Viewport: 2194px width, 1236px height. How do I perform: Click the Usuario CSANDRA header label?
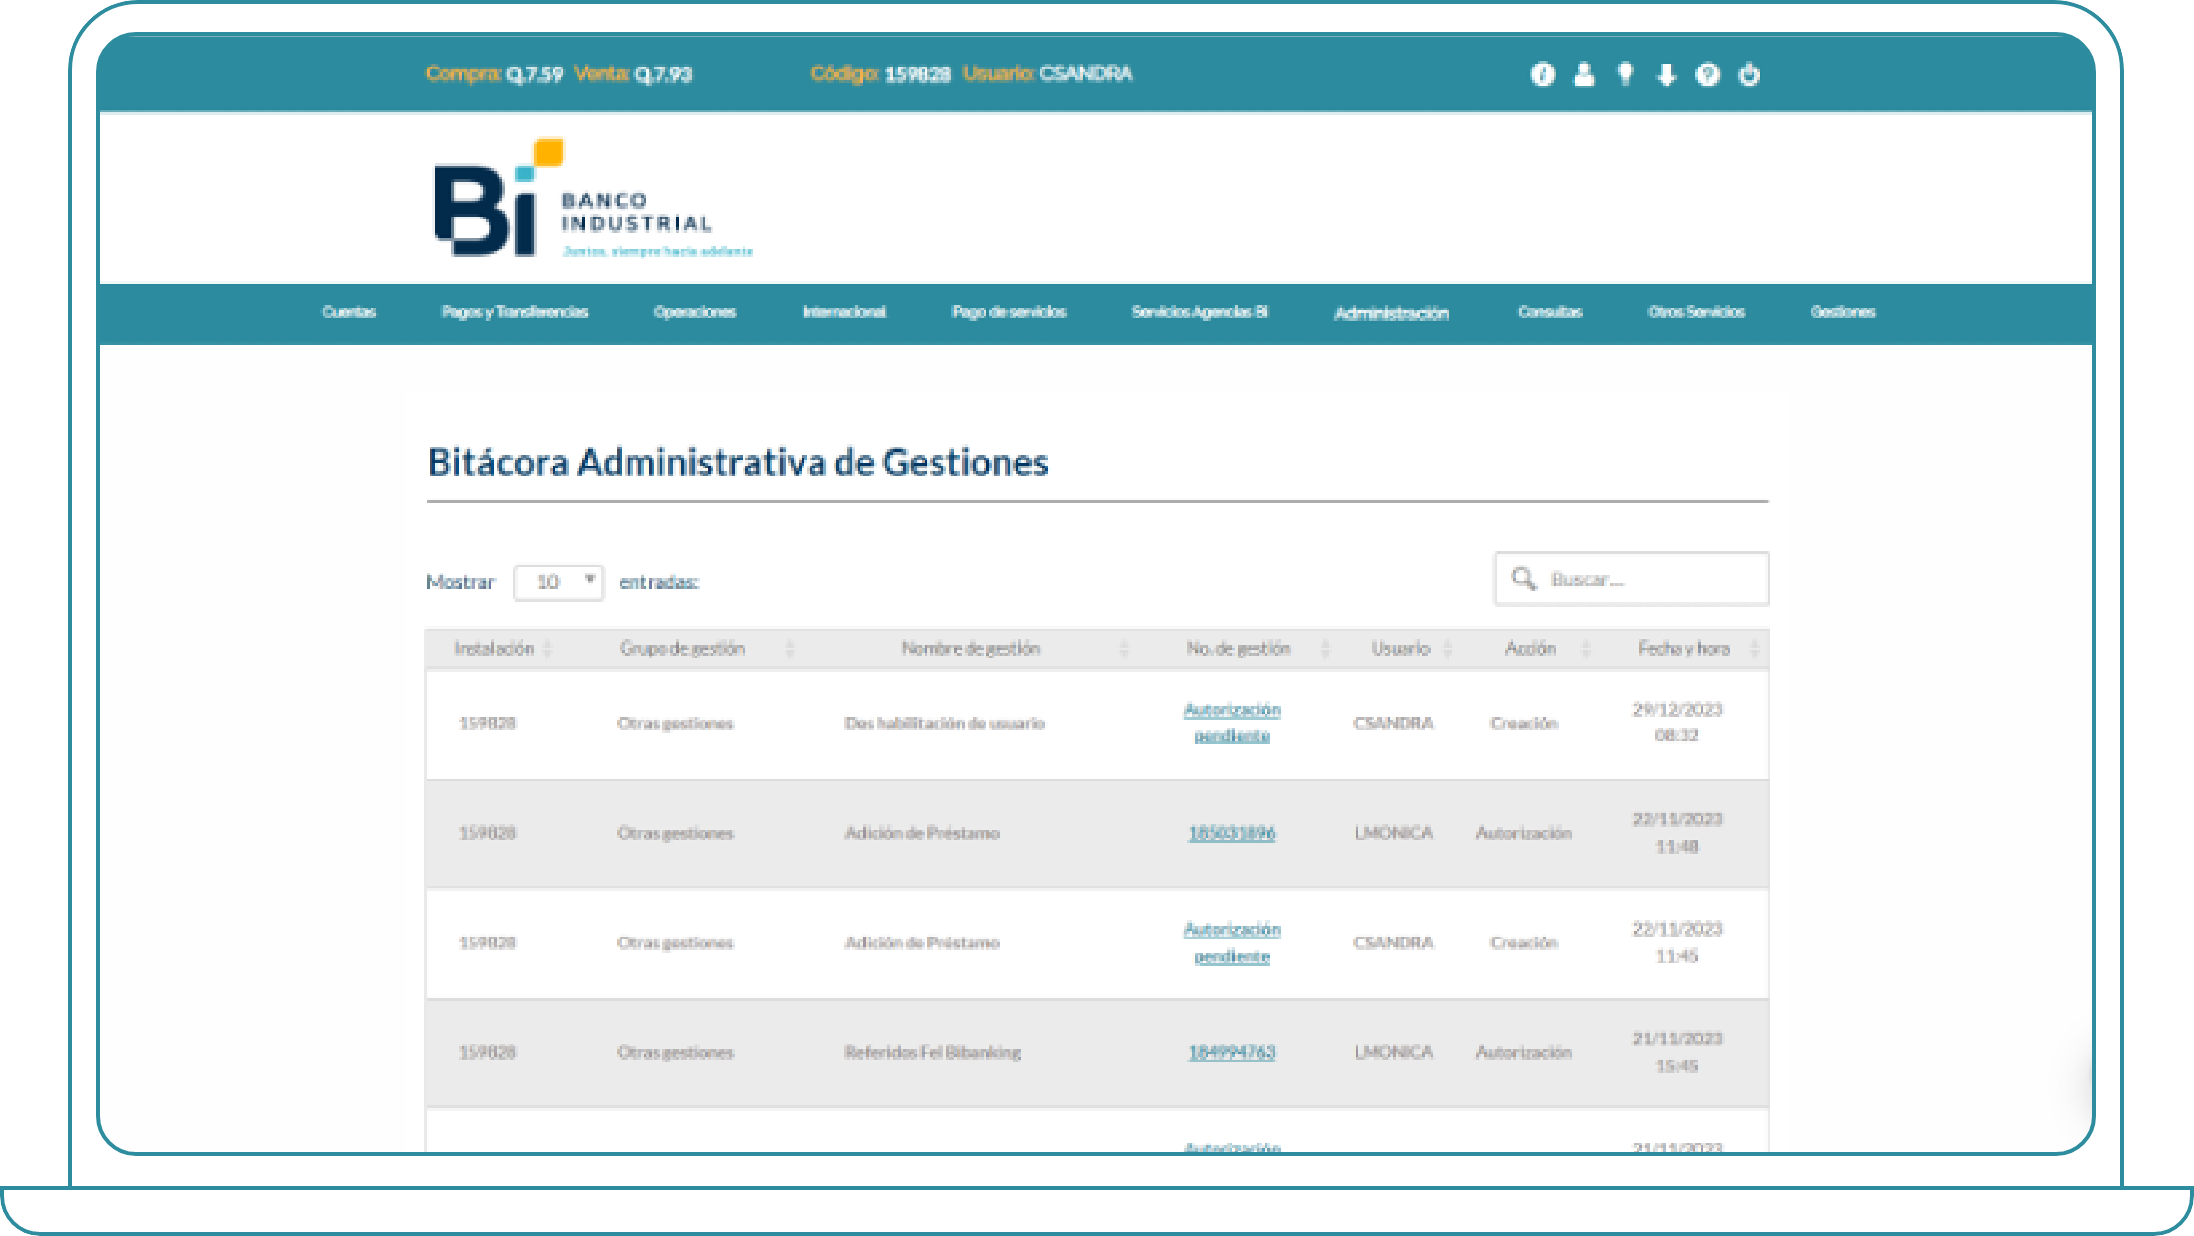tap(1047, 74)
